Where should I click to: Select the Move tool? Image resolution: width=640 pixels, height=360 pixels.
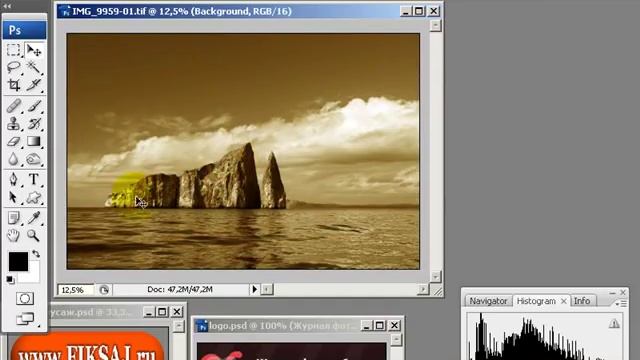(x=34, y=50)
